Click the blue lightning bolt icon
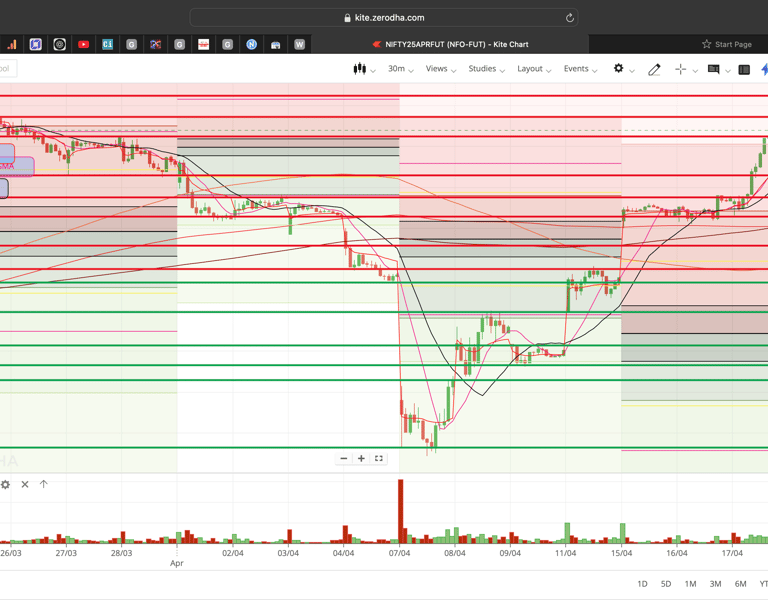 coord(765,70)
